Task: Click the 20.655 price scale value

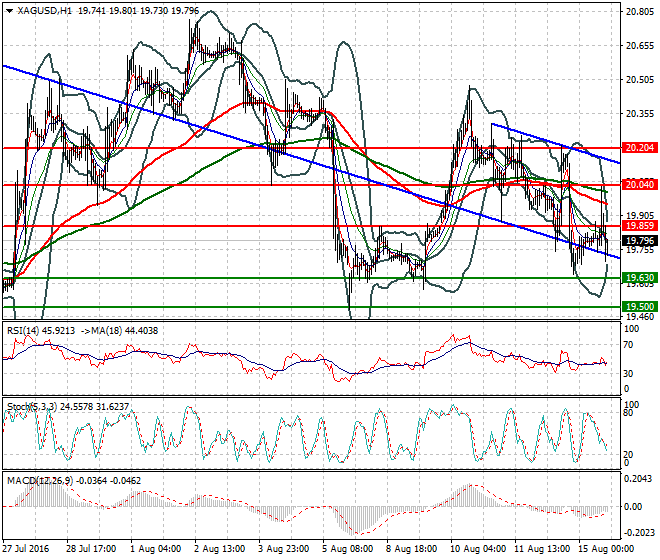Action: pyautogui.click(x=640, y=45)
